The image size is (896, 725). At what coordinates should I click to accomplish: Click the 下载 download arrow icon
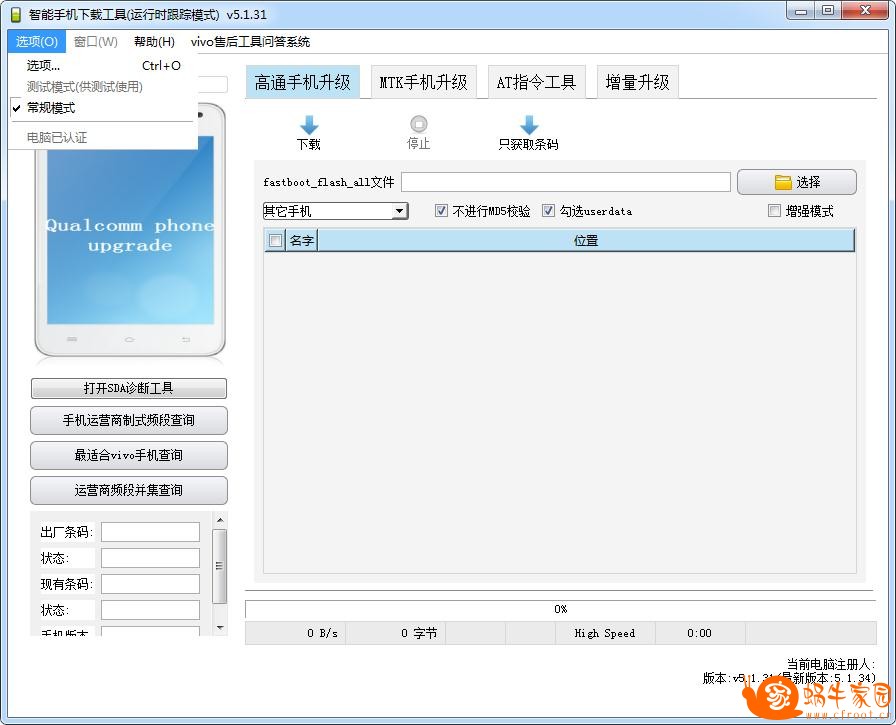coord(309,125)
